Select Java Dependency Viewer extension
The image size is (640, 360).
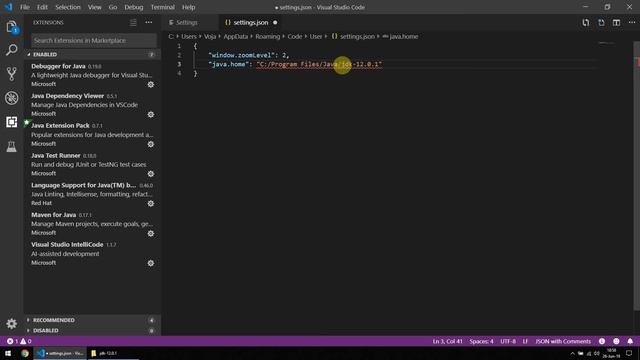tap(92, 105)
